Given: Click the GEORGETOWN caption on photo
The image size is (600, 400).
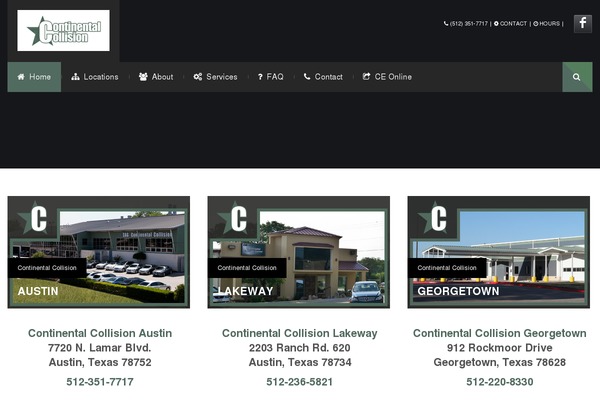Looking at the screenshot, I should click(458, 291).
